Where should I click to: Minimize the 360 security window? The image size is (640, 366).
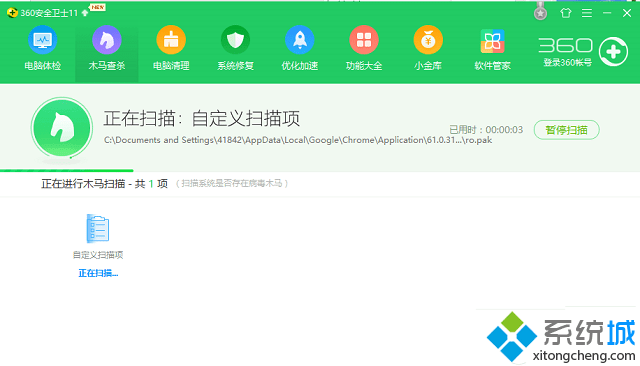tap(607, 13)
